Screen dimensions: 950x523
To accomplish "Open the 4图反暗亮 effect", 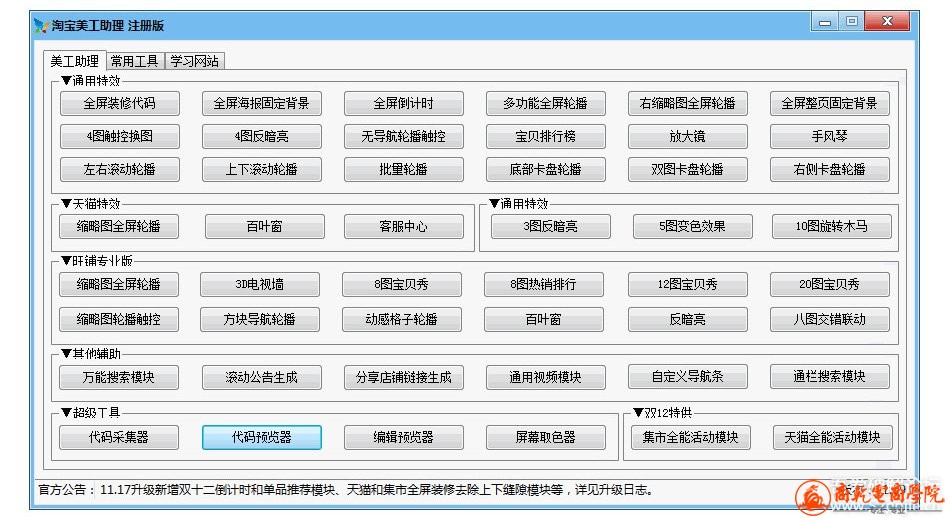I will [262, 136].
